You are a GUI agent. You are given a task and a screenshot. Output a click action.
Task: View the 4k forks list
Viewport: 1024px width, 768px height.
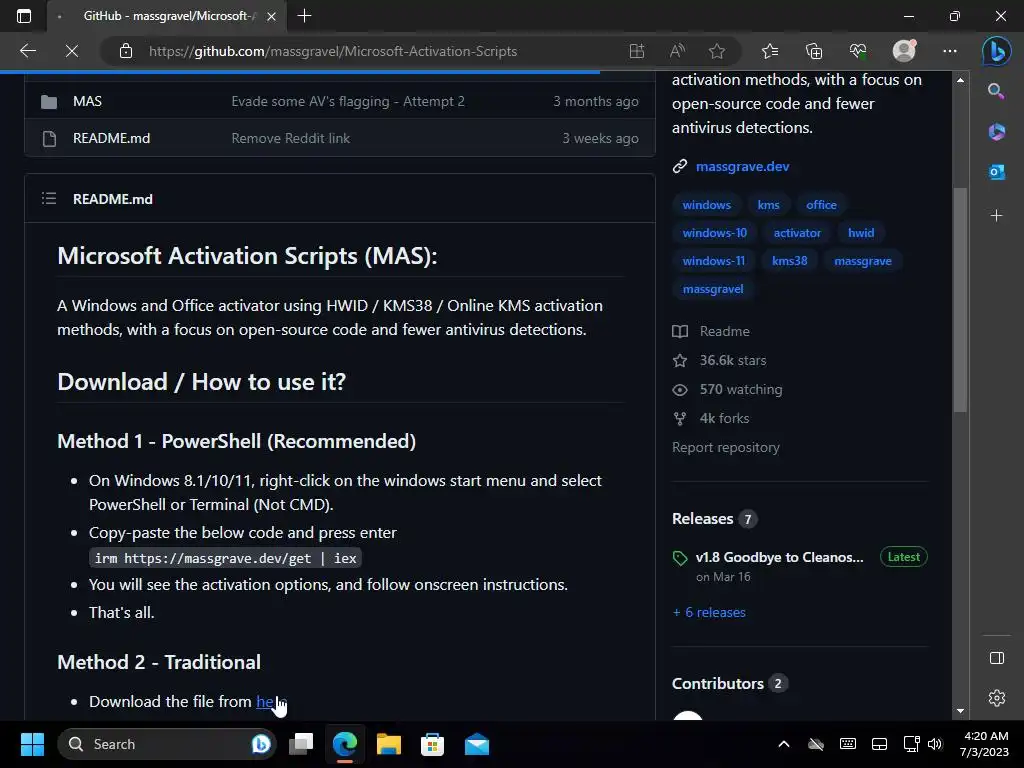(x=711, y=419)
